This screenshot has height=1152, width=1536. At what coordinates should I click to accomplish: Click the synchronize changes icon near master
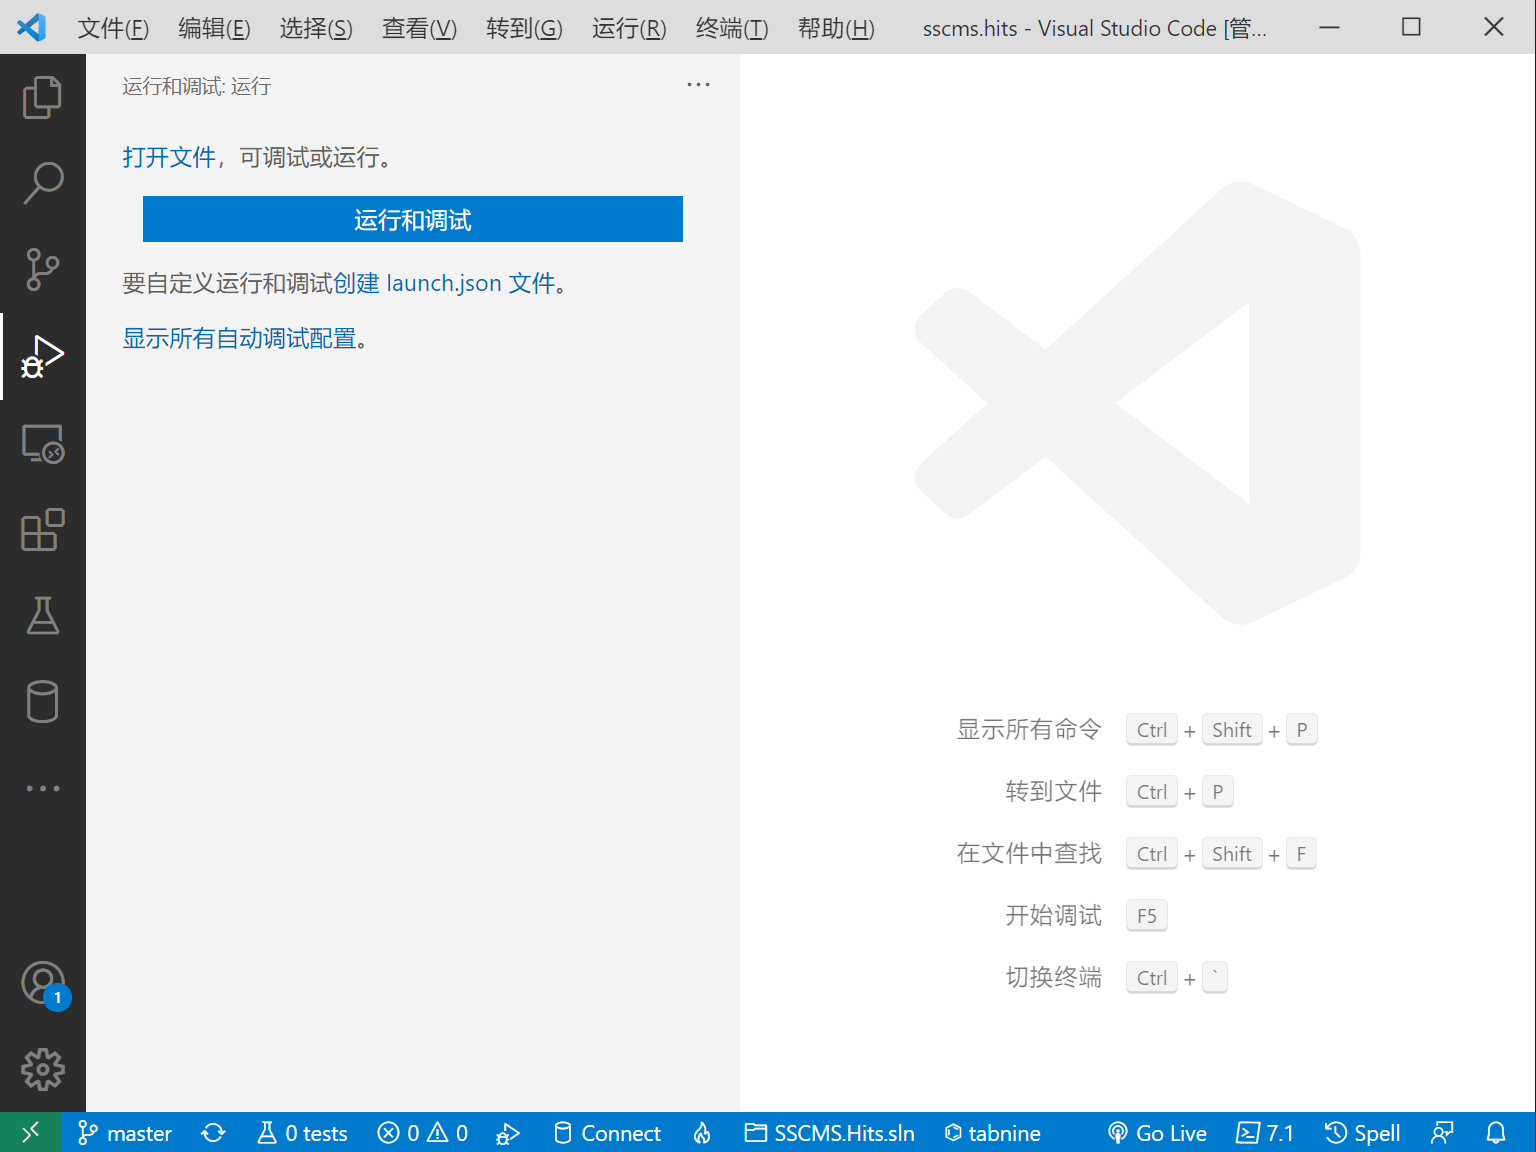(213, 1132)
